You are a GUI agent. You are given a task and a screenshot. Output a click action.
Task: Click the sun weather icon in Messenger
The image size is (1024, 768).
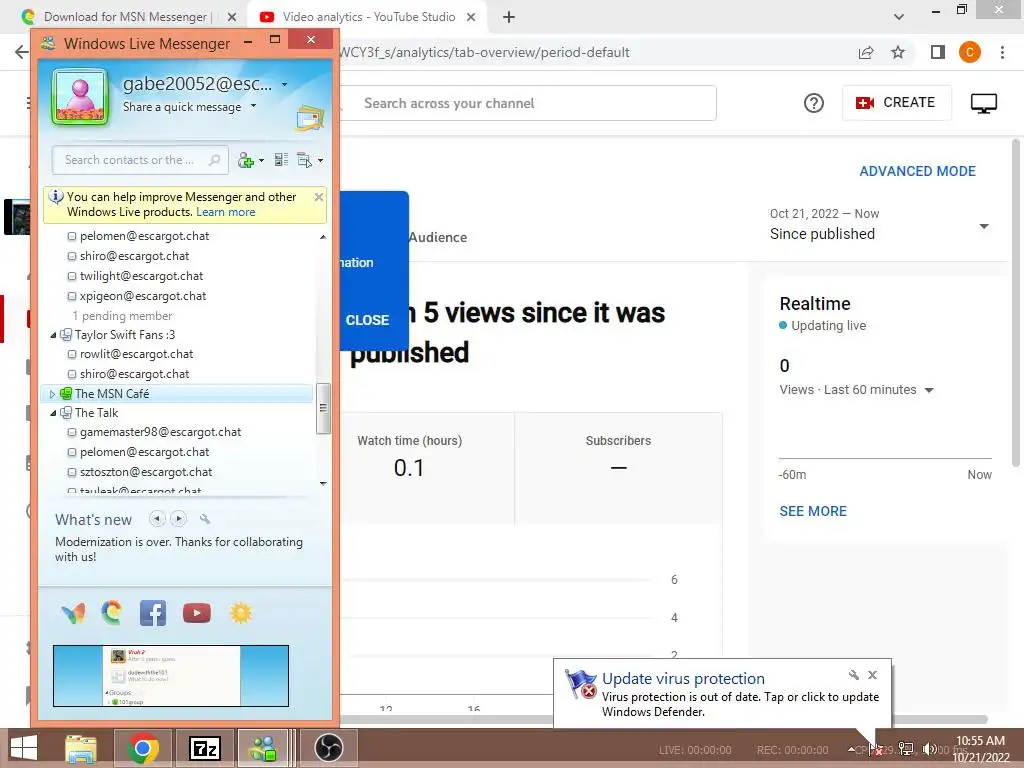click(x=240, y=613)
